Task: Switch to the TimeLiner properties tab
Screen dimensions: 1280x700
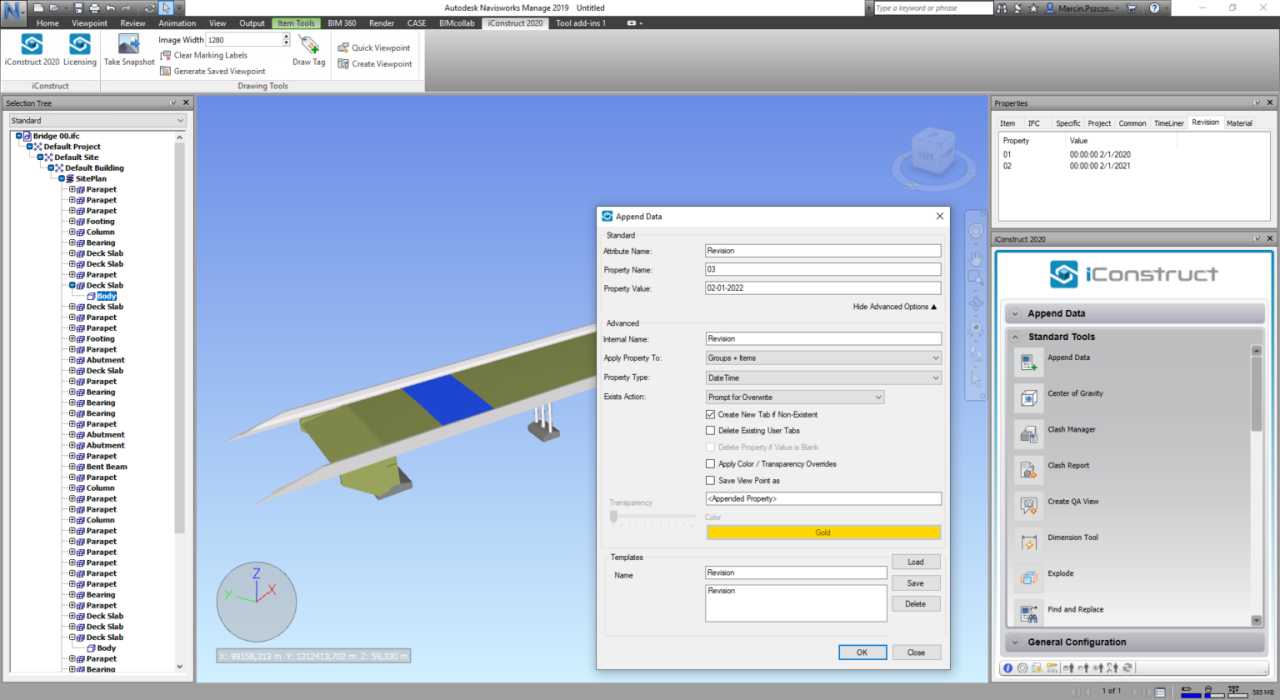Action: coord(1168,123)
